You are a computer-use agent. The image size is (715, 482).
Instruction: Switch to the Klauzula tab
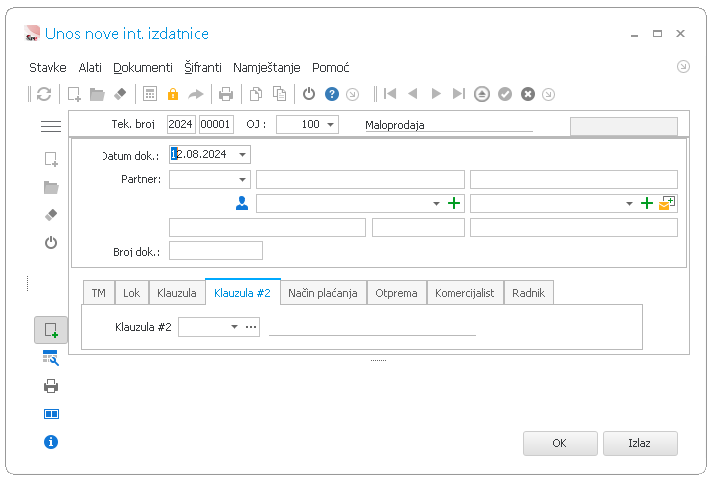coord(176,293)
